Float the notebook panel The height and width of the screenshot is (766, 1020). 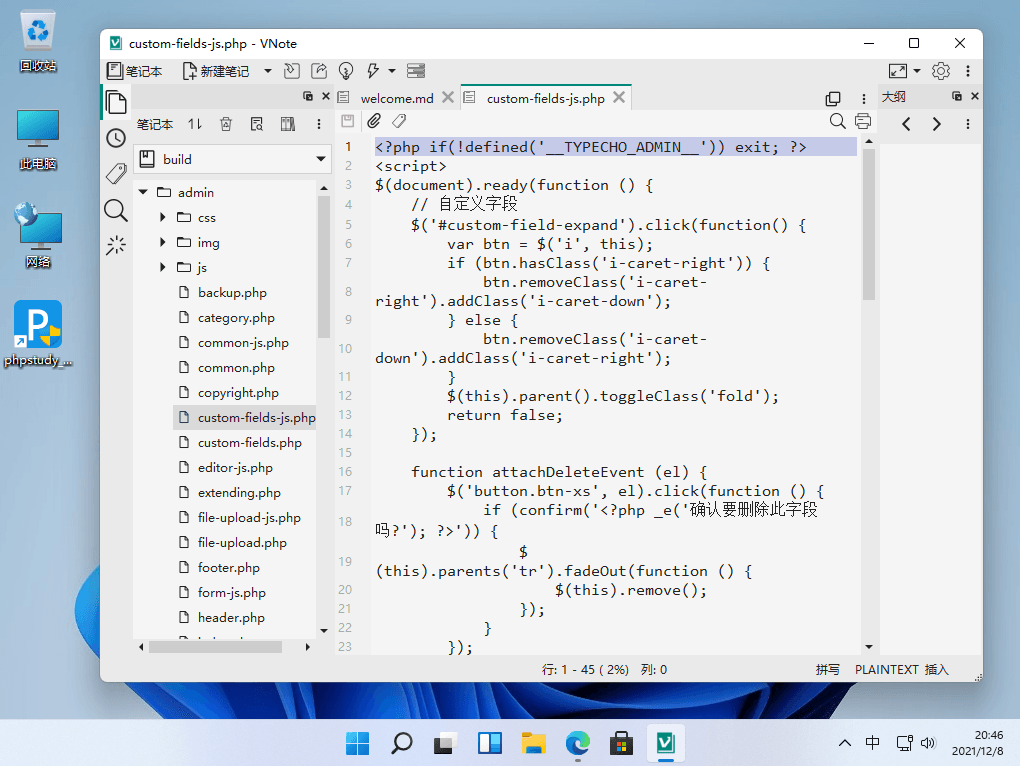(x=308, y=96)
